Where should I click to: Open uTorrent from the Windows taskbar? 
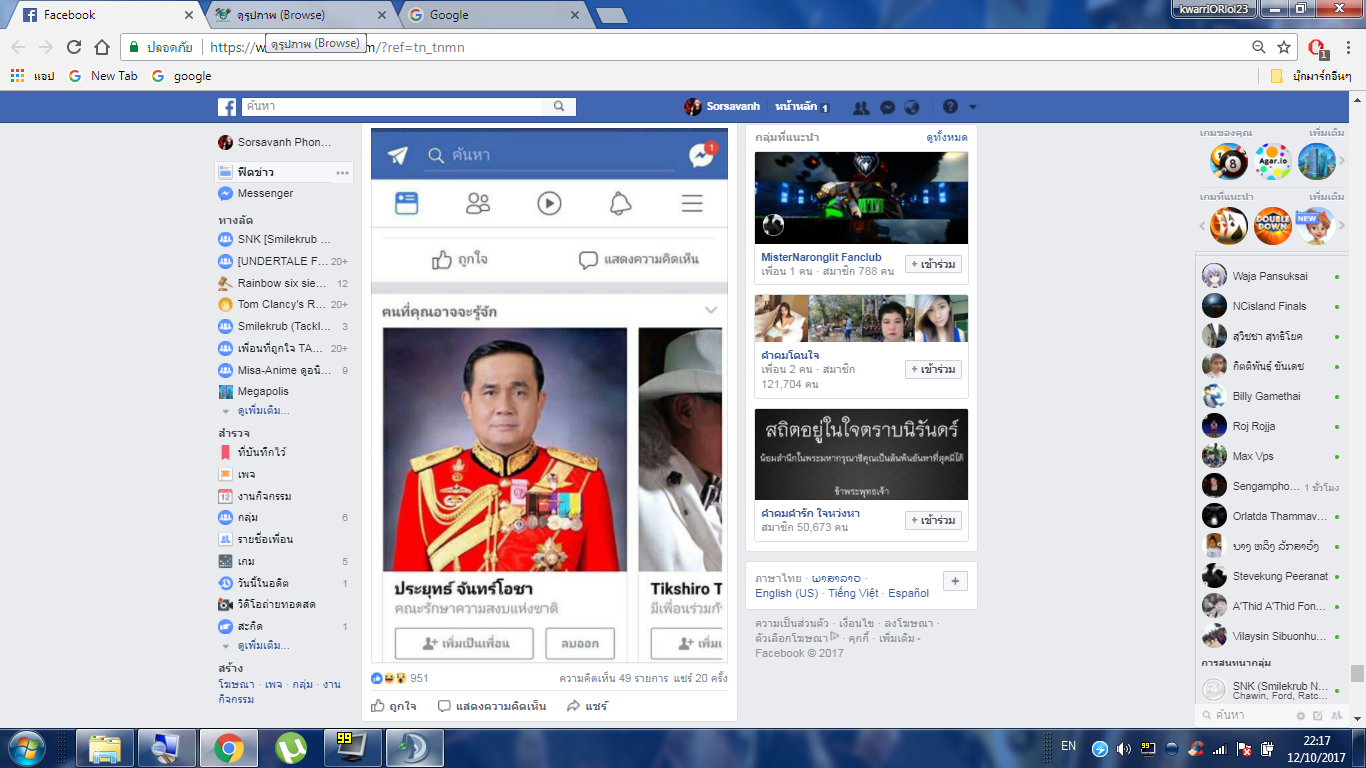click(291, 748)
